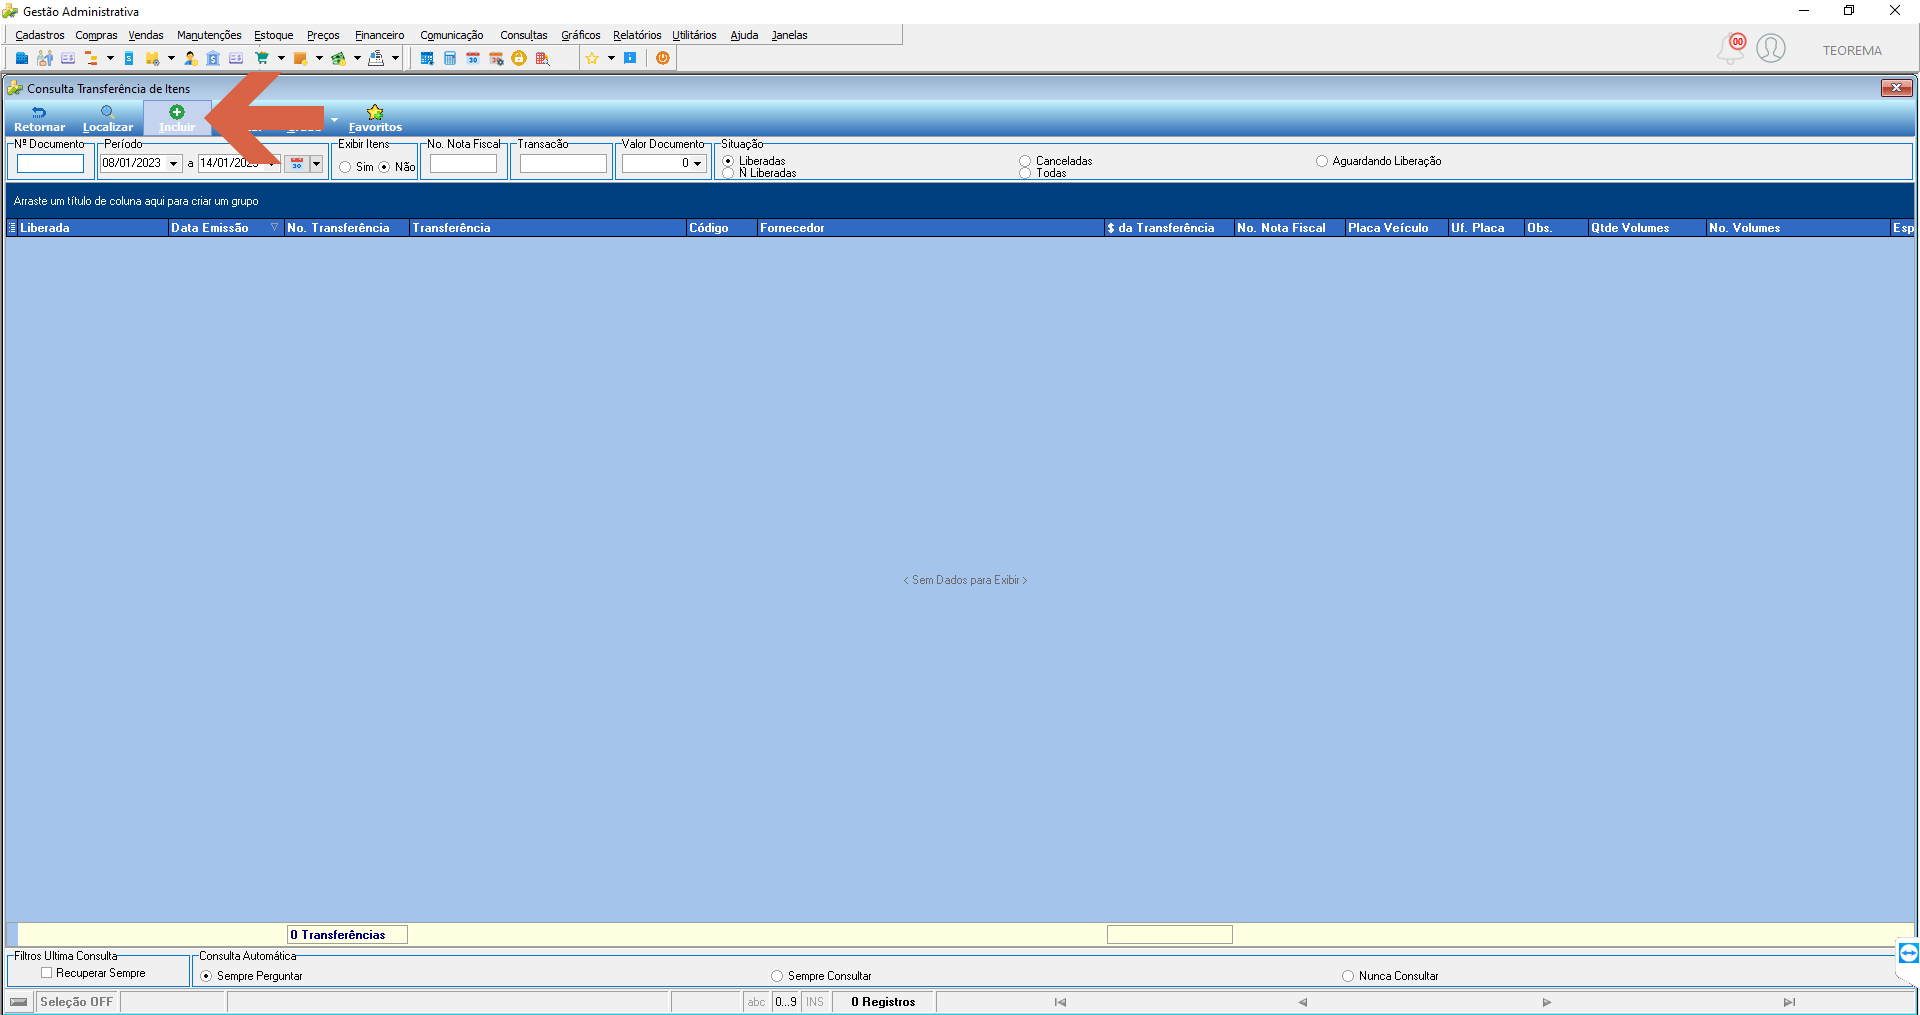Open the calculator icon

pyautogui.click(x=450, y=58)
